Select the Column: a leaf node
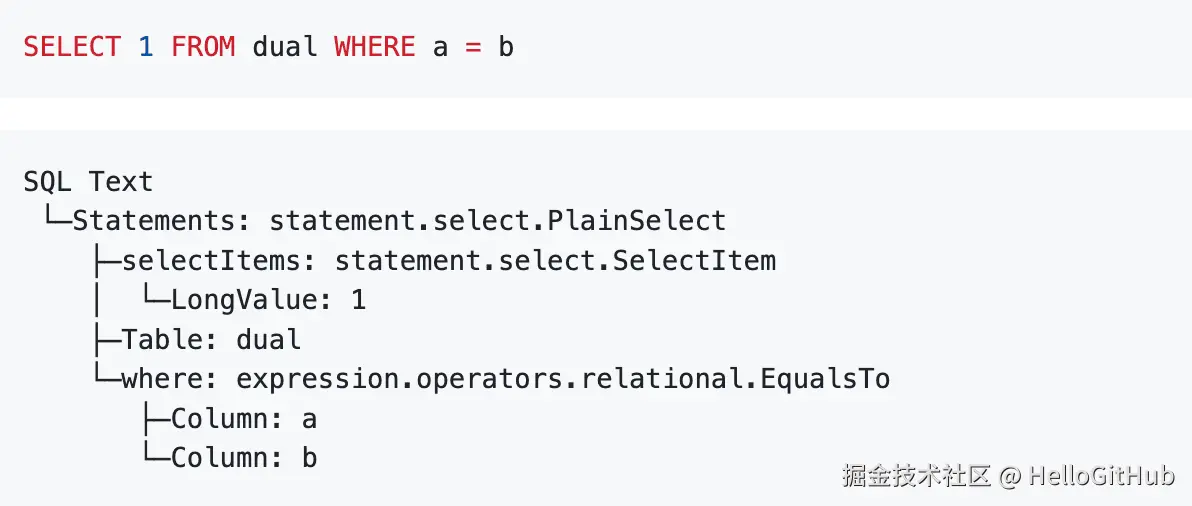Image resolution: width=1192 pixels, height=506 pixels. (x=244, y=419)
